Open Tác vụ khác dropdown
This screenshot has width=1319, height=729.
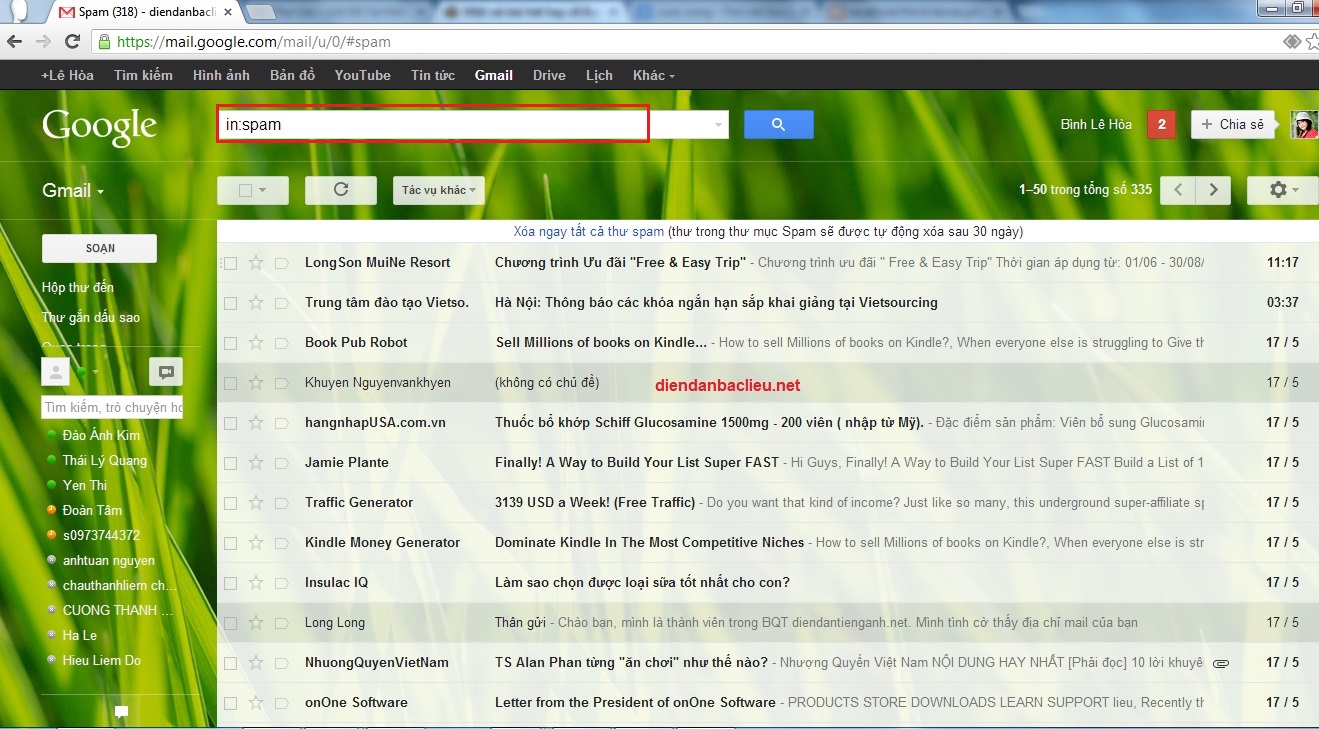pos(439,190)
